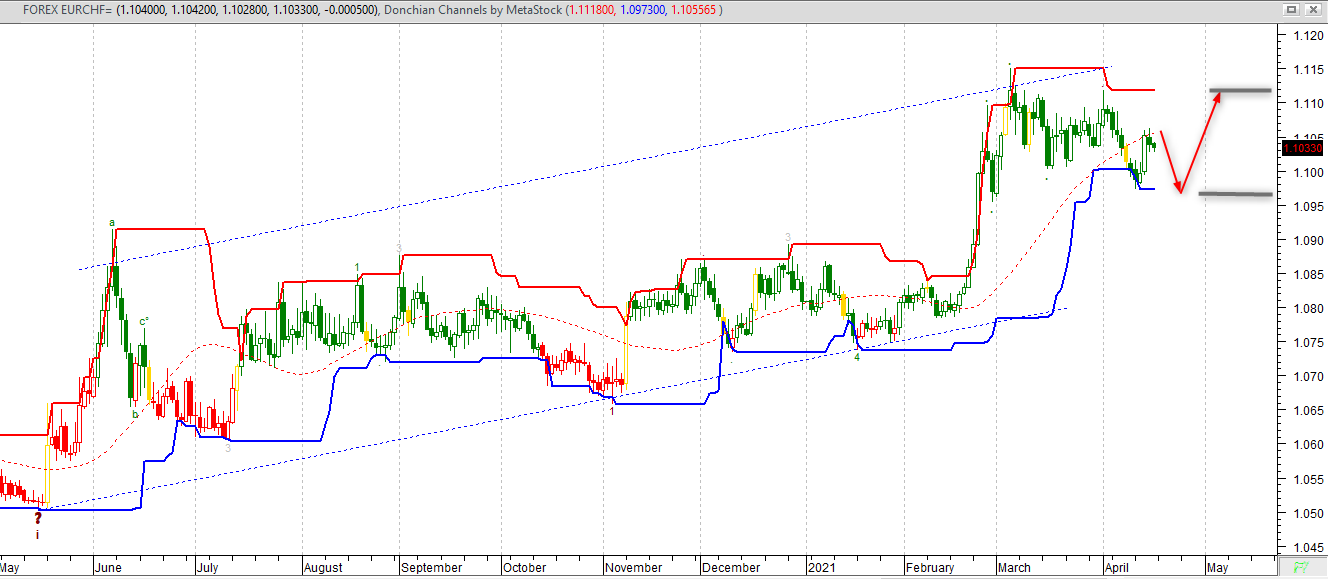Click the 'April' label on the date axis
The image size is (1328, 579).
1119,567
